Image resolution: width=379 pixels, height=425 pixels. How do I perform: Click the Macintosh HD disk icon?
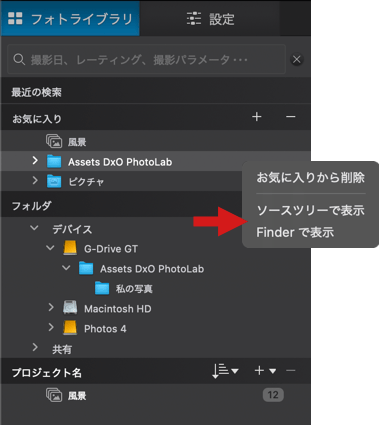click(x=70, y=308)
